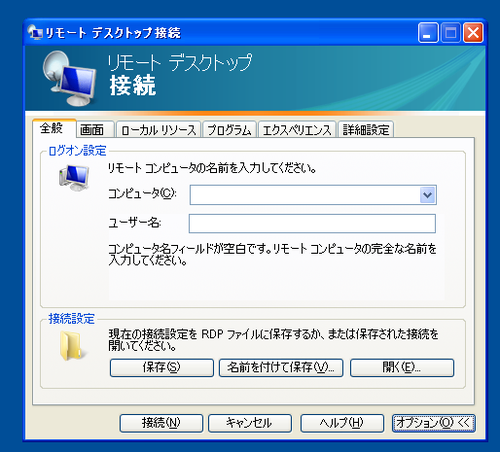This screenshot has width=500, height=452.
Task: Collapse options with オプション(O) << button
Action: click(433, 423)
